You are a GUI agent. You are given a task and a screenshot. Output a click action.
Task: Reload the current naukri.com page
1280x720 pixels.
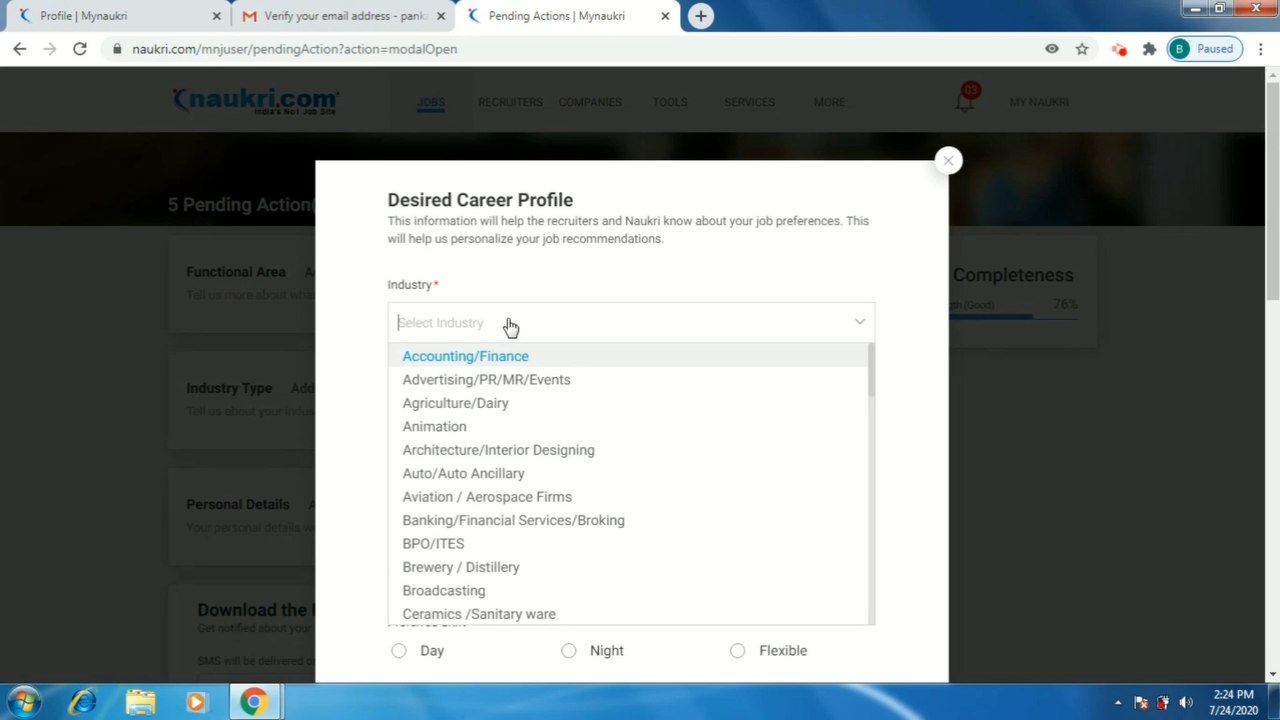[x=80, y=49]
